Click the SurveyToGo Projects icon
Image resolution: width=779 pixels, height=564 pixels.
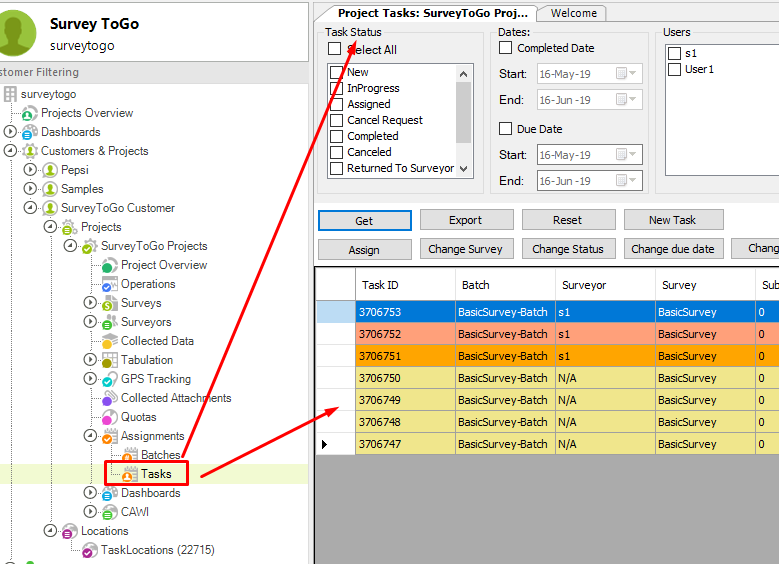coord(89,246)
